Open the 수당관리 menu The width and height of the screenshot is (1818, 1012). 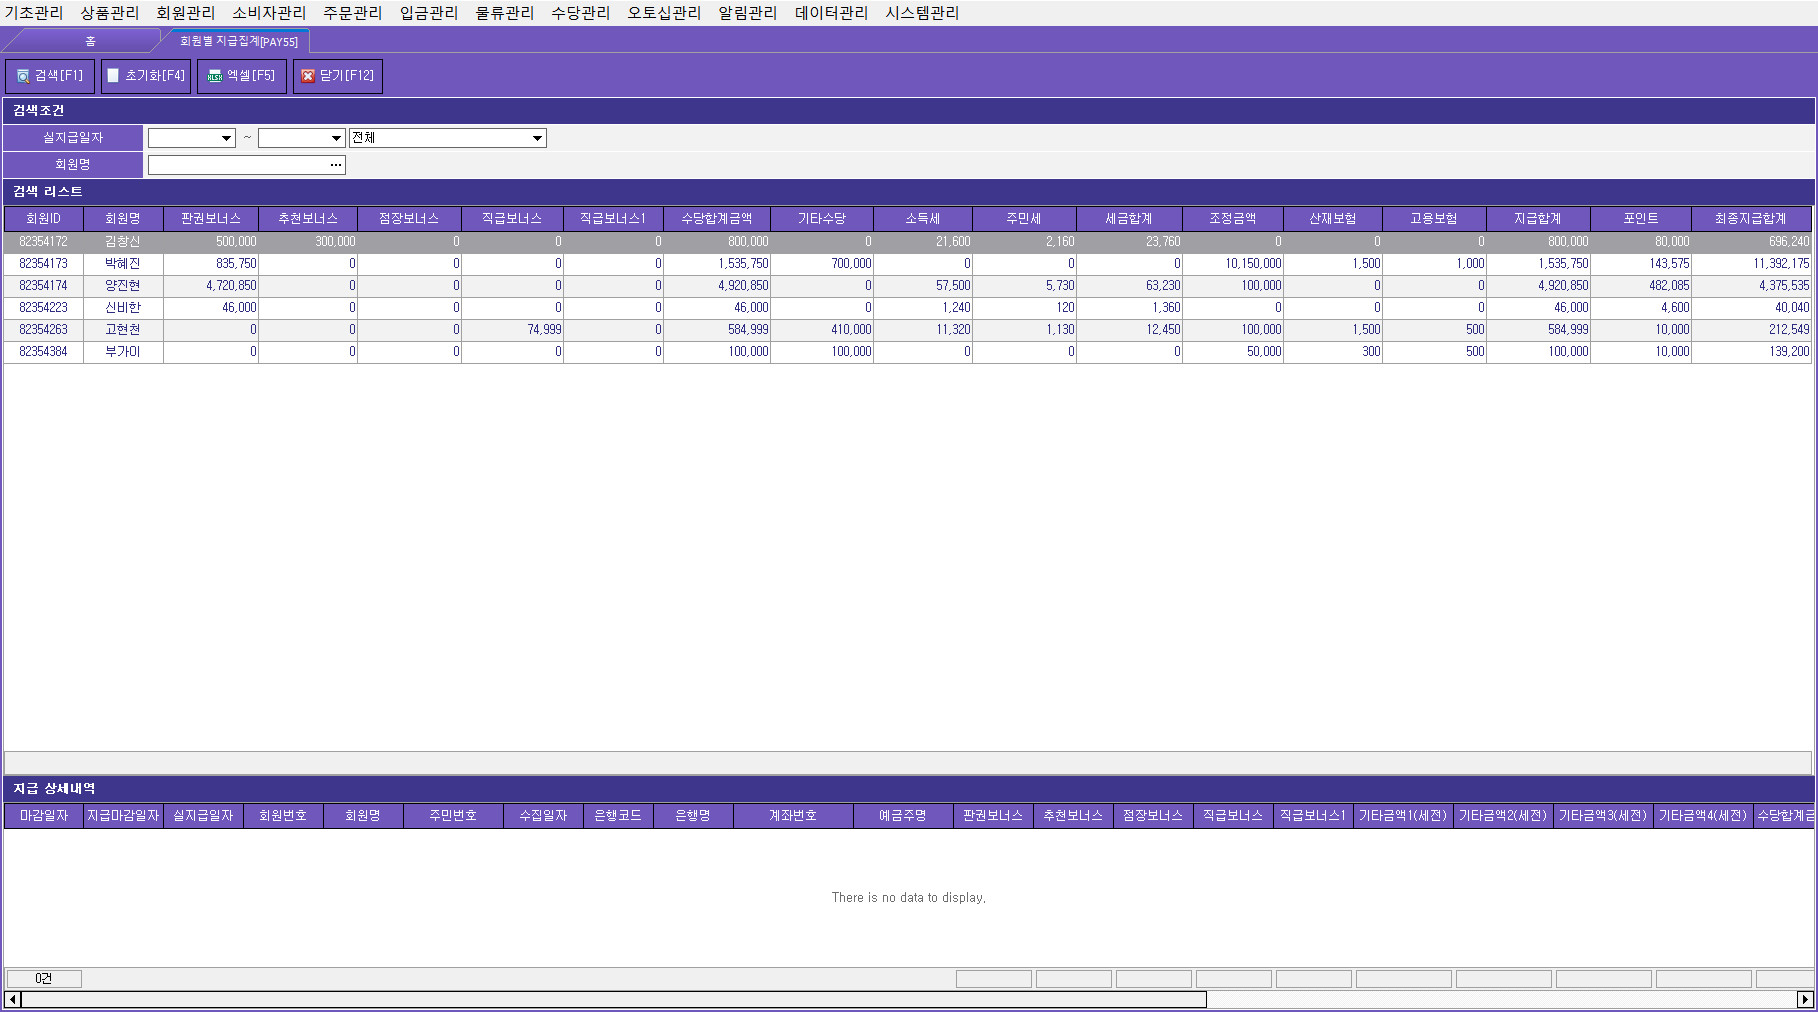click(581, 13)
